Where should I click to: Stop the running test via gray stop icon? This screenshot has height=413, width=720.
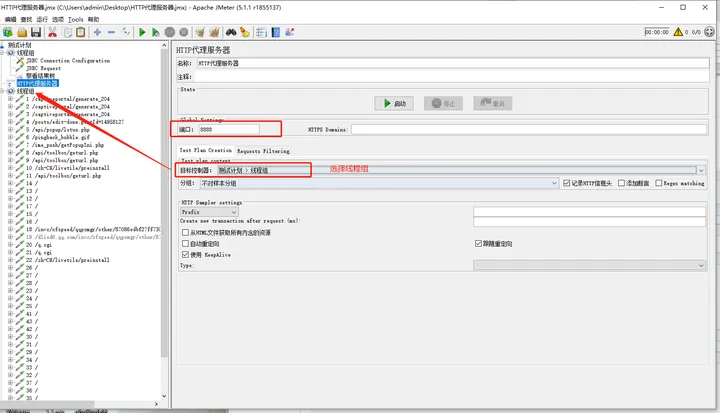170,32
